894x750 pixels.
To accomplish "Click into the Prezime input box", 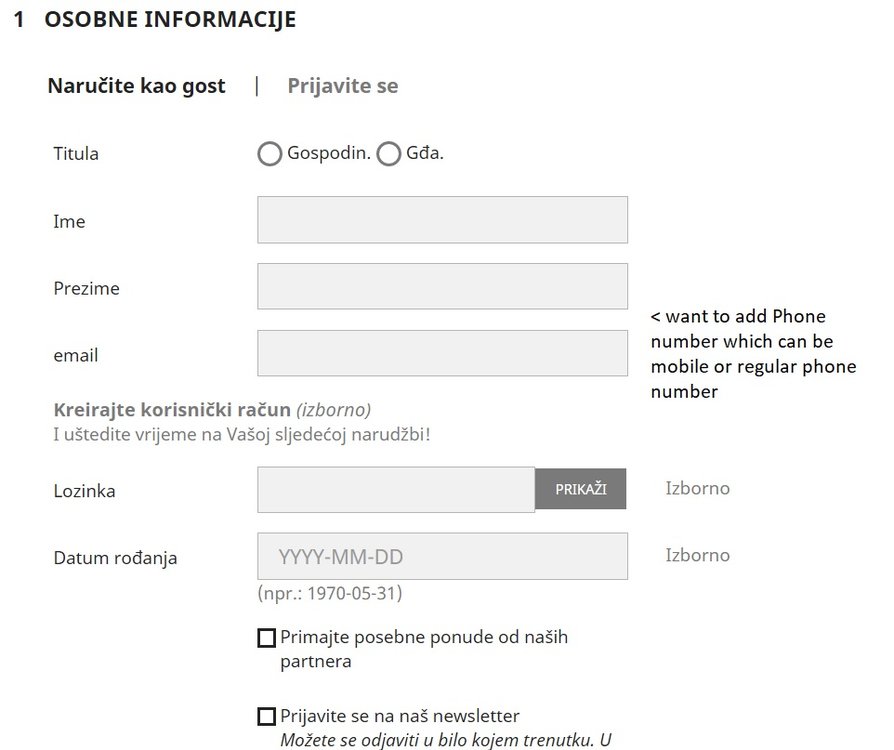I will [x=442, y=287].
